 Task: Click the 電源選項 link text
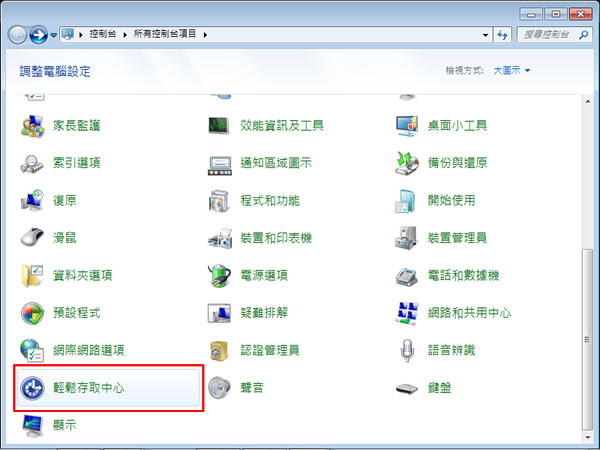point(264,276)
